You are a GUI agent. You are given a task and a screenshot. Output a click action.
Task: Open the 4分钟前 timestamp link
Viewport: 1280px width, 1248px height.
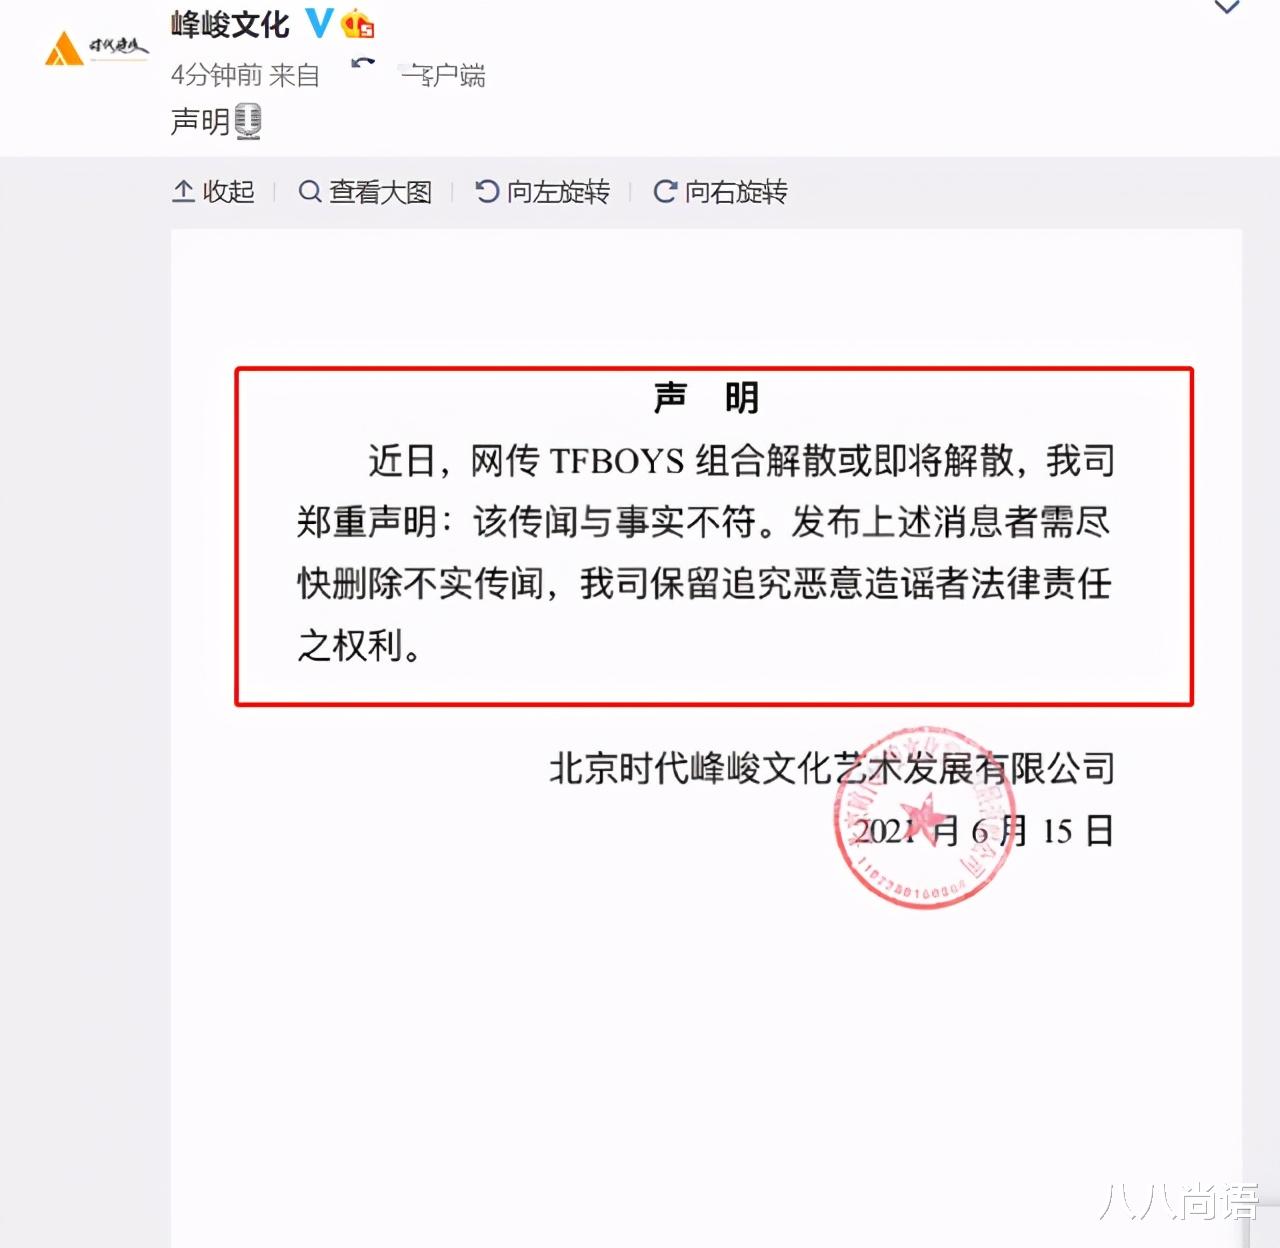[216, 75]
